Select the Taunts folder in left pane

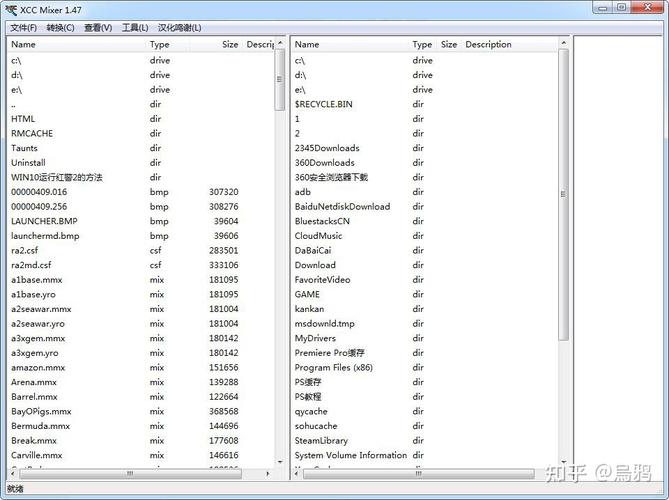click(25, 148)
